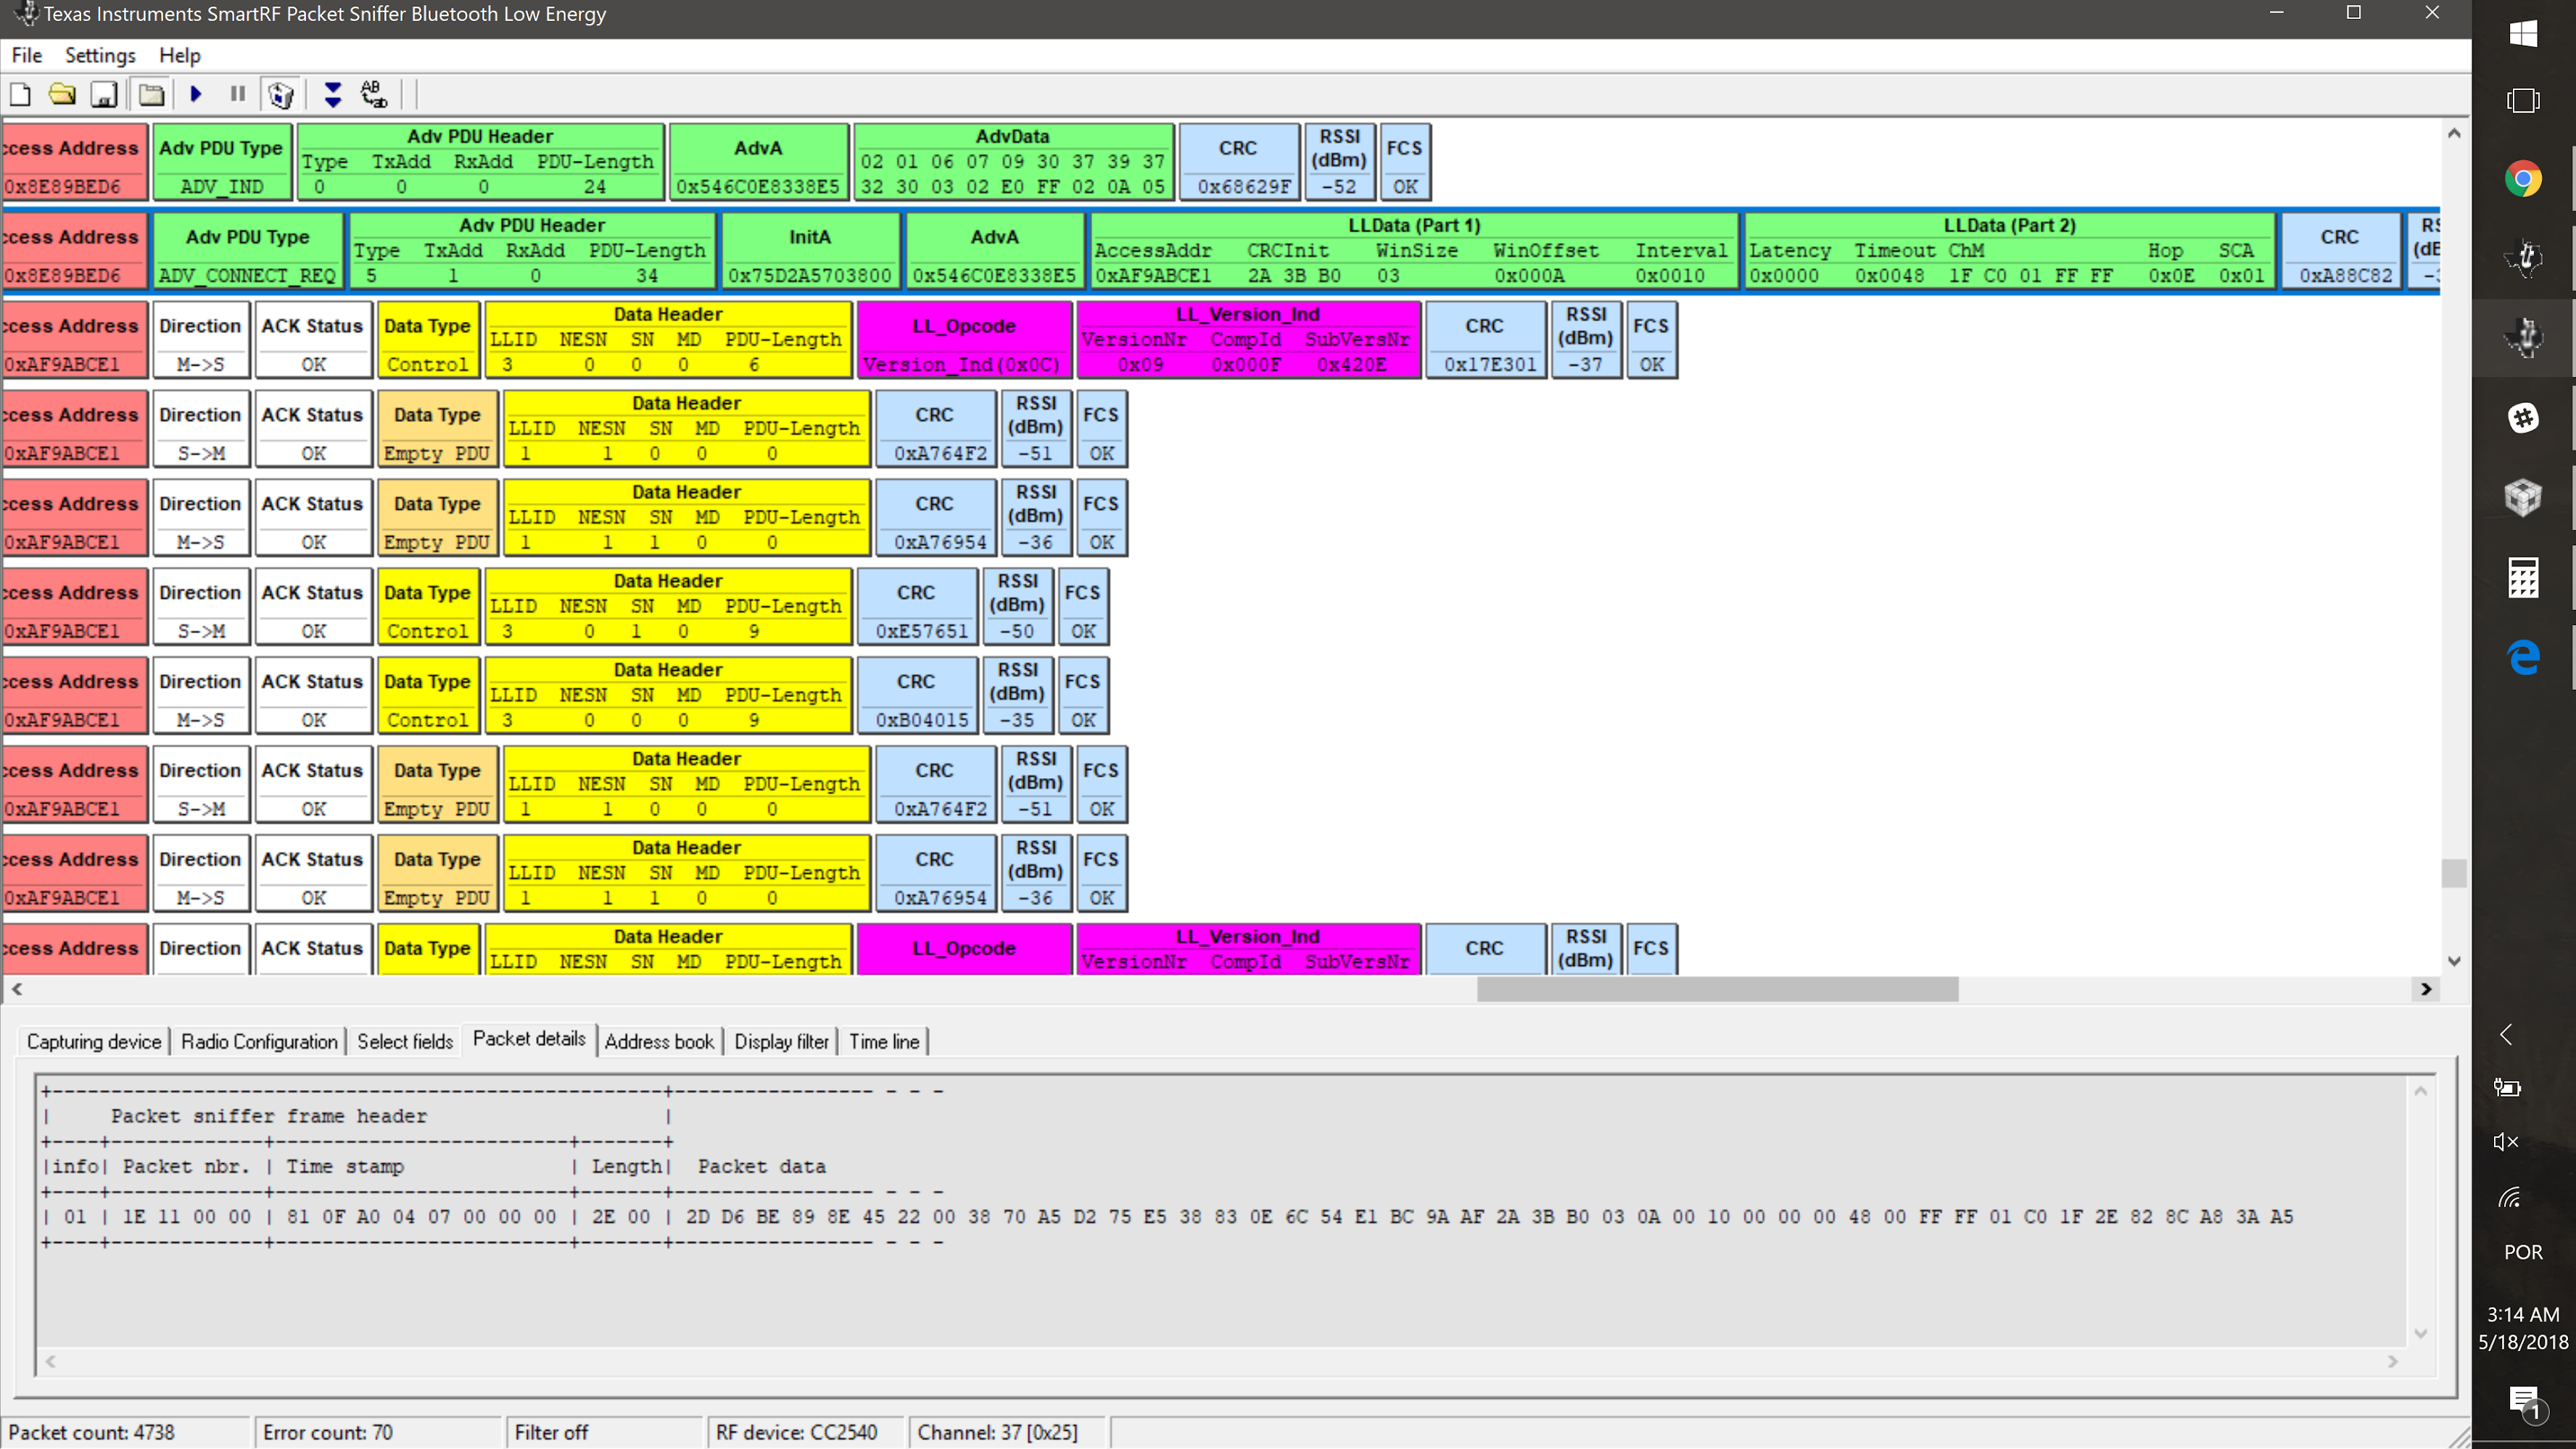Viewport: 2576px width, 1449px height.
Task: Click the AB to ab font-size icon
Action: pyautogui.click(x=374, y=95)
